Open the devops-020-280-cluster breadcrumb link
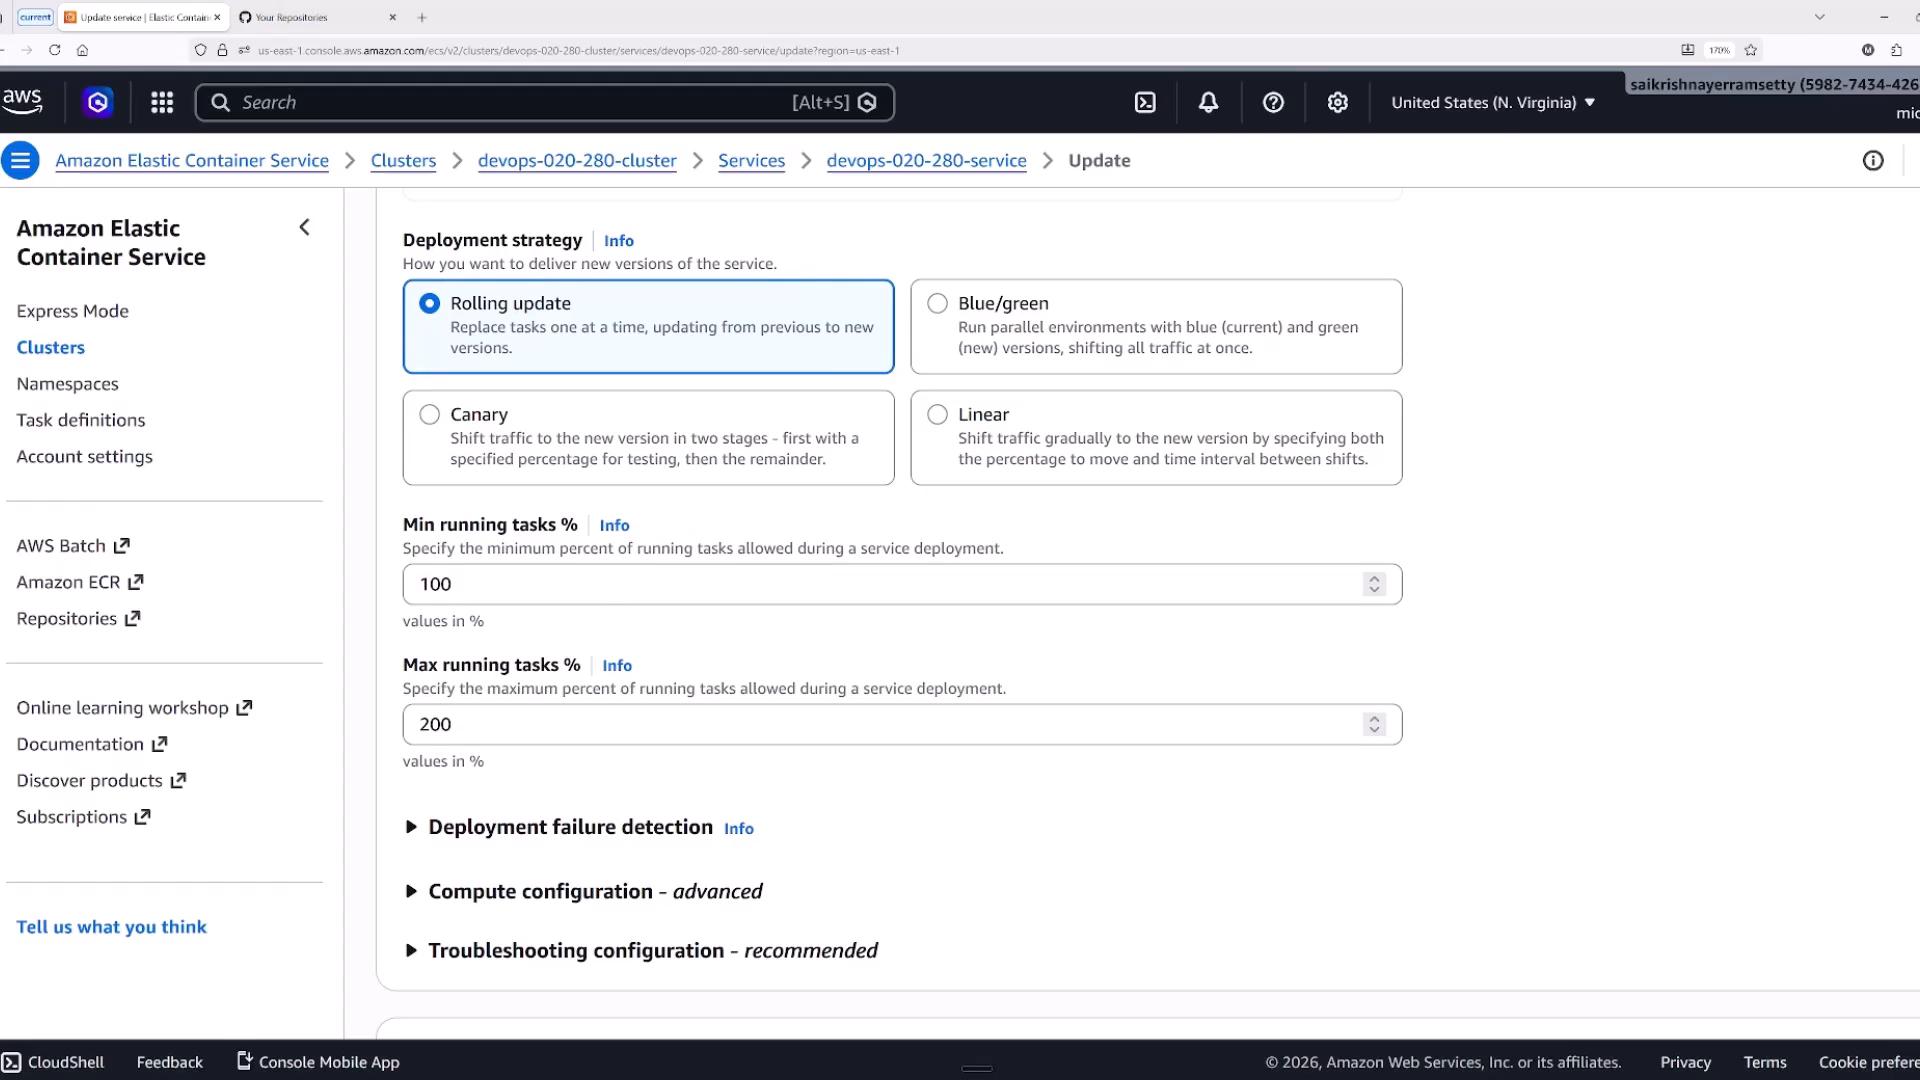Screen dimensions: 1920x1080 (577, 160)
